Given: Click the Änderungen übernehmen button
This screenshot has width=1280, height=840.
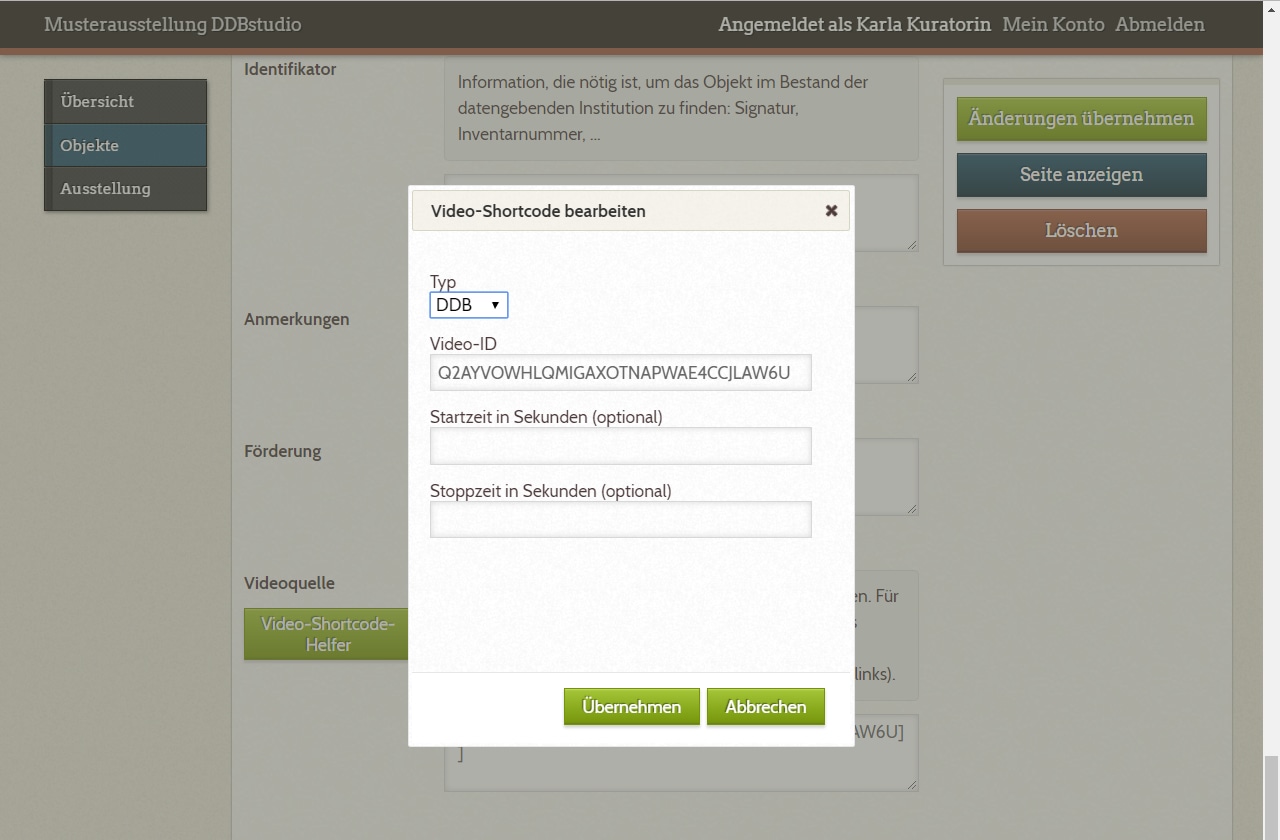Looking at the screenshot, I should [x=1081, y=118].
